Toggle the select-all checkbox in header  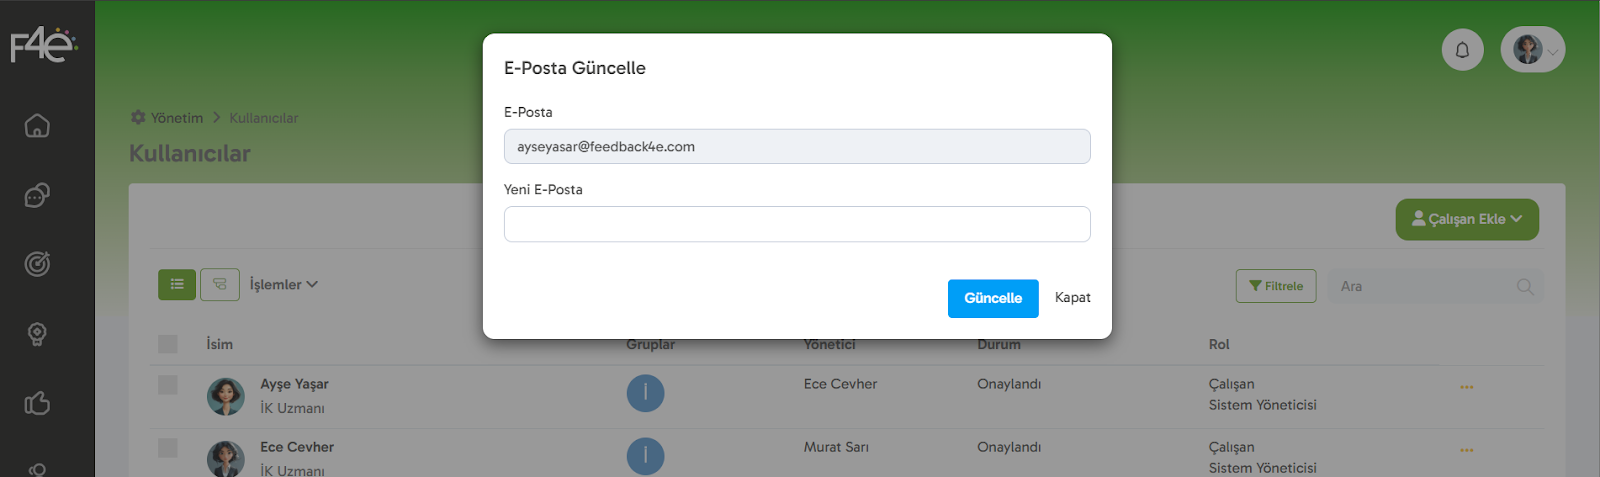tap(168, 344)
